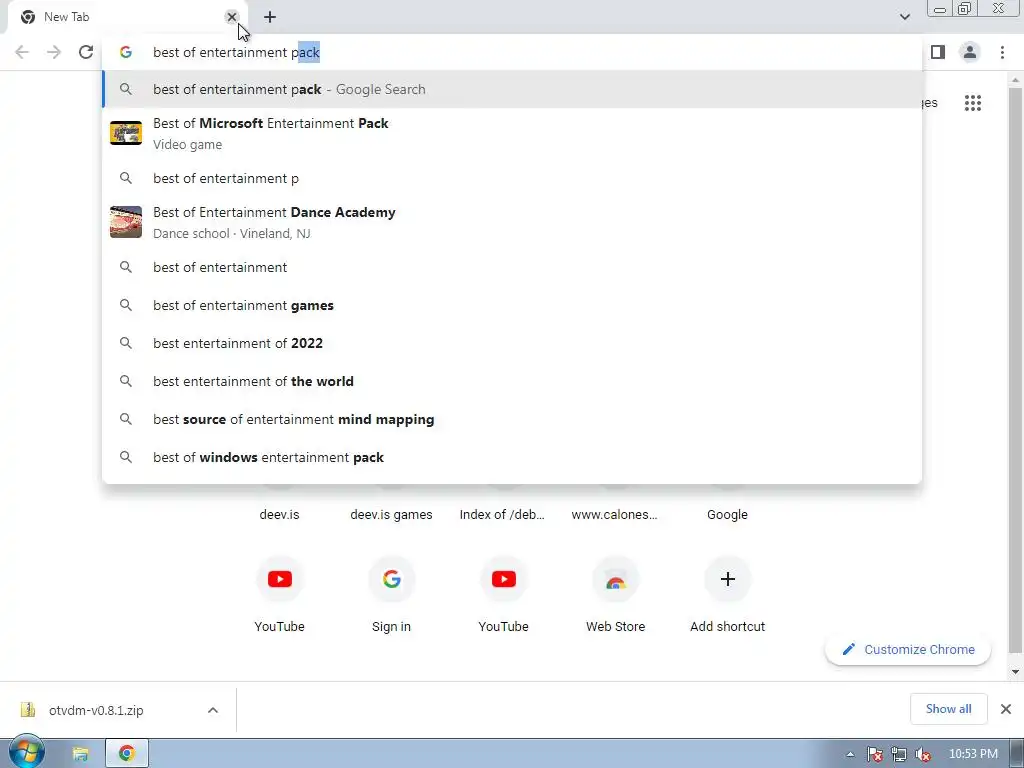This screenshot has height=768, width=1024.
Task: Select 'best of entertainment p' suggestion
Action: 512,178
